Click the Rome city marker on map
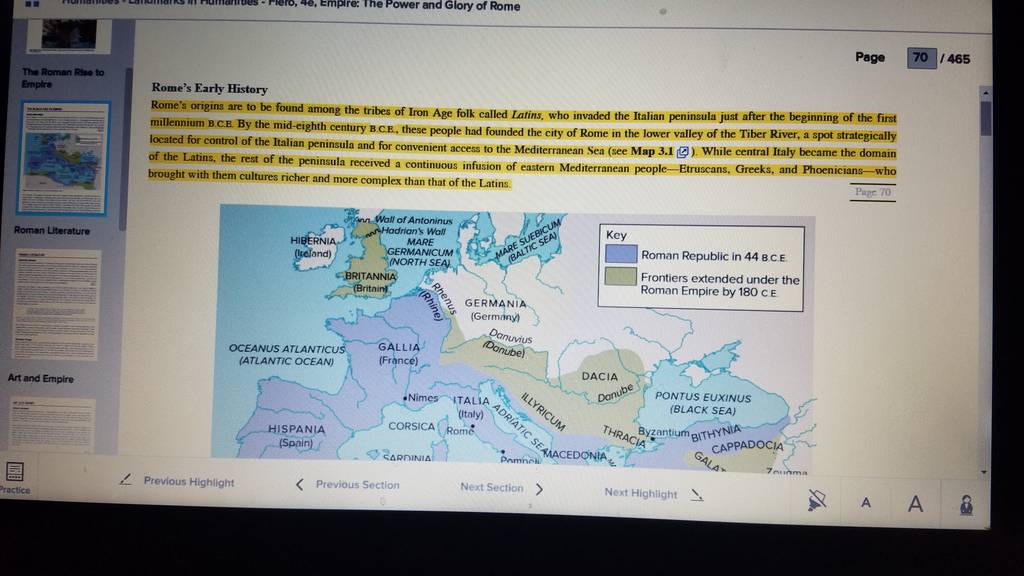Screen dimensions: 1024x576 click(x=472, y=426)
